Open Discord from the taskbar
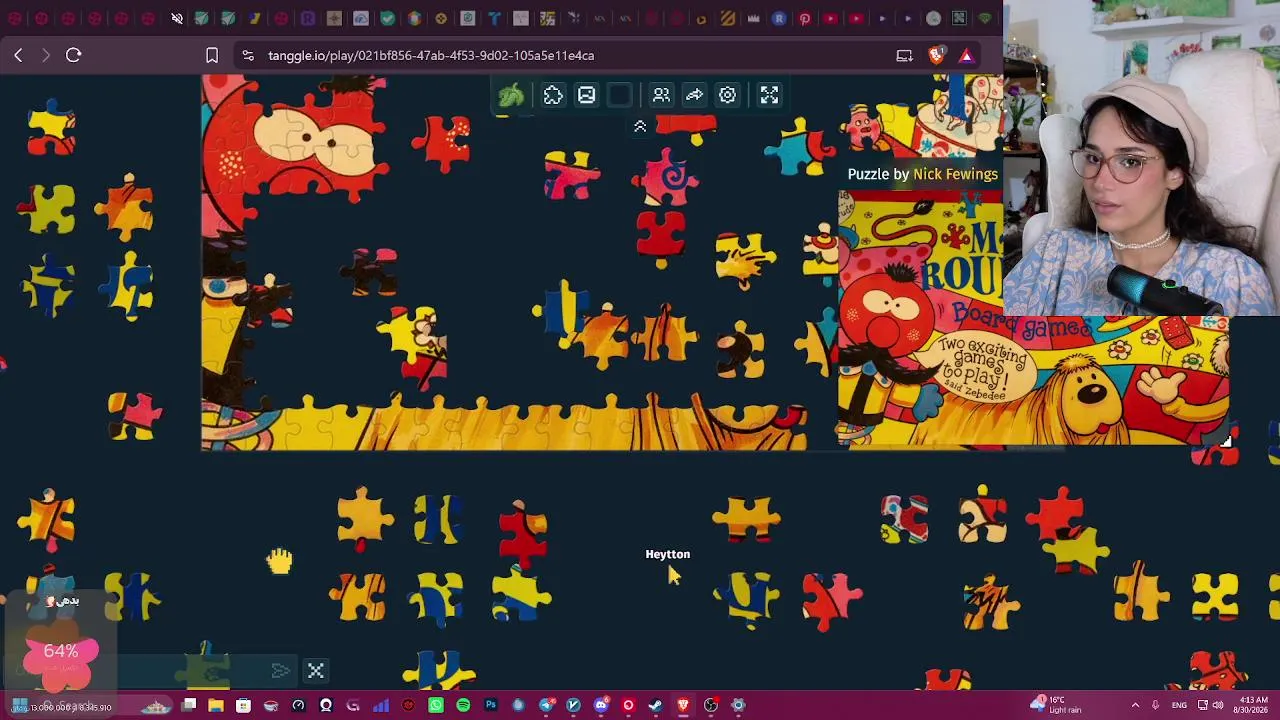The height and width of the screenshot is (720, 1280). click(601, 705)
